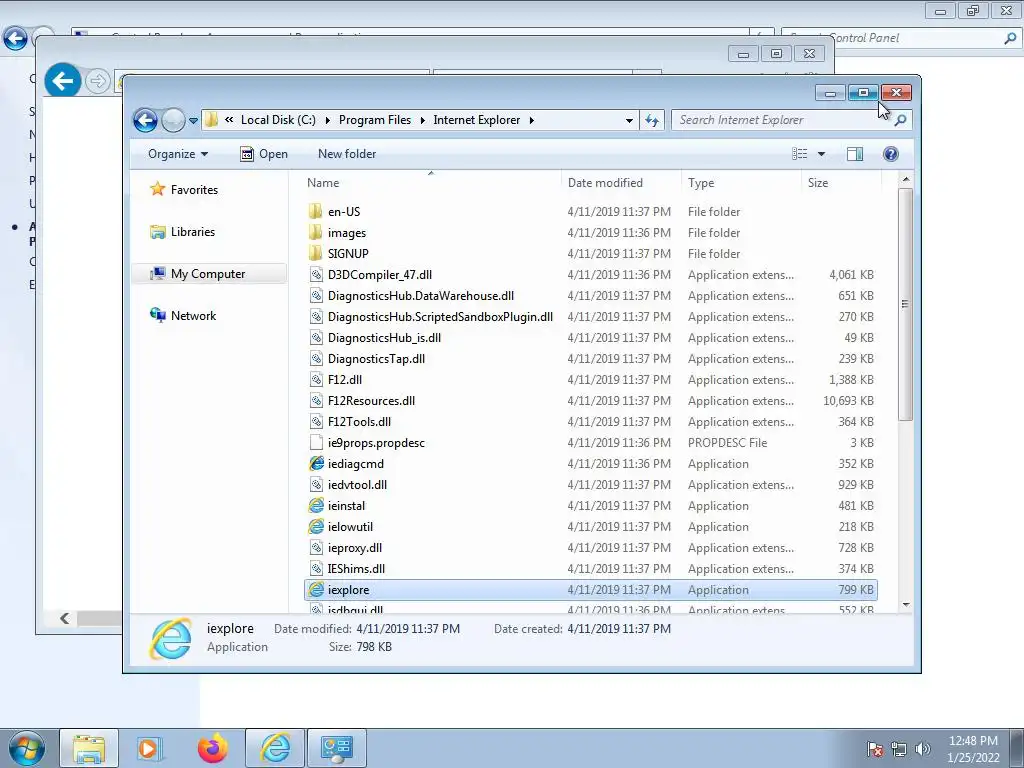1024x768 pixels.
Task: Select D3DCompiler_47.dll file icon
Action: tap(315, 274)
